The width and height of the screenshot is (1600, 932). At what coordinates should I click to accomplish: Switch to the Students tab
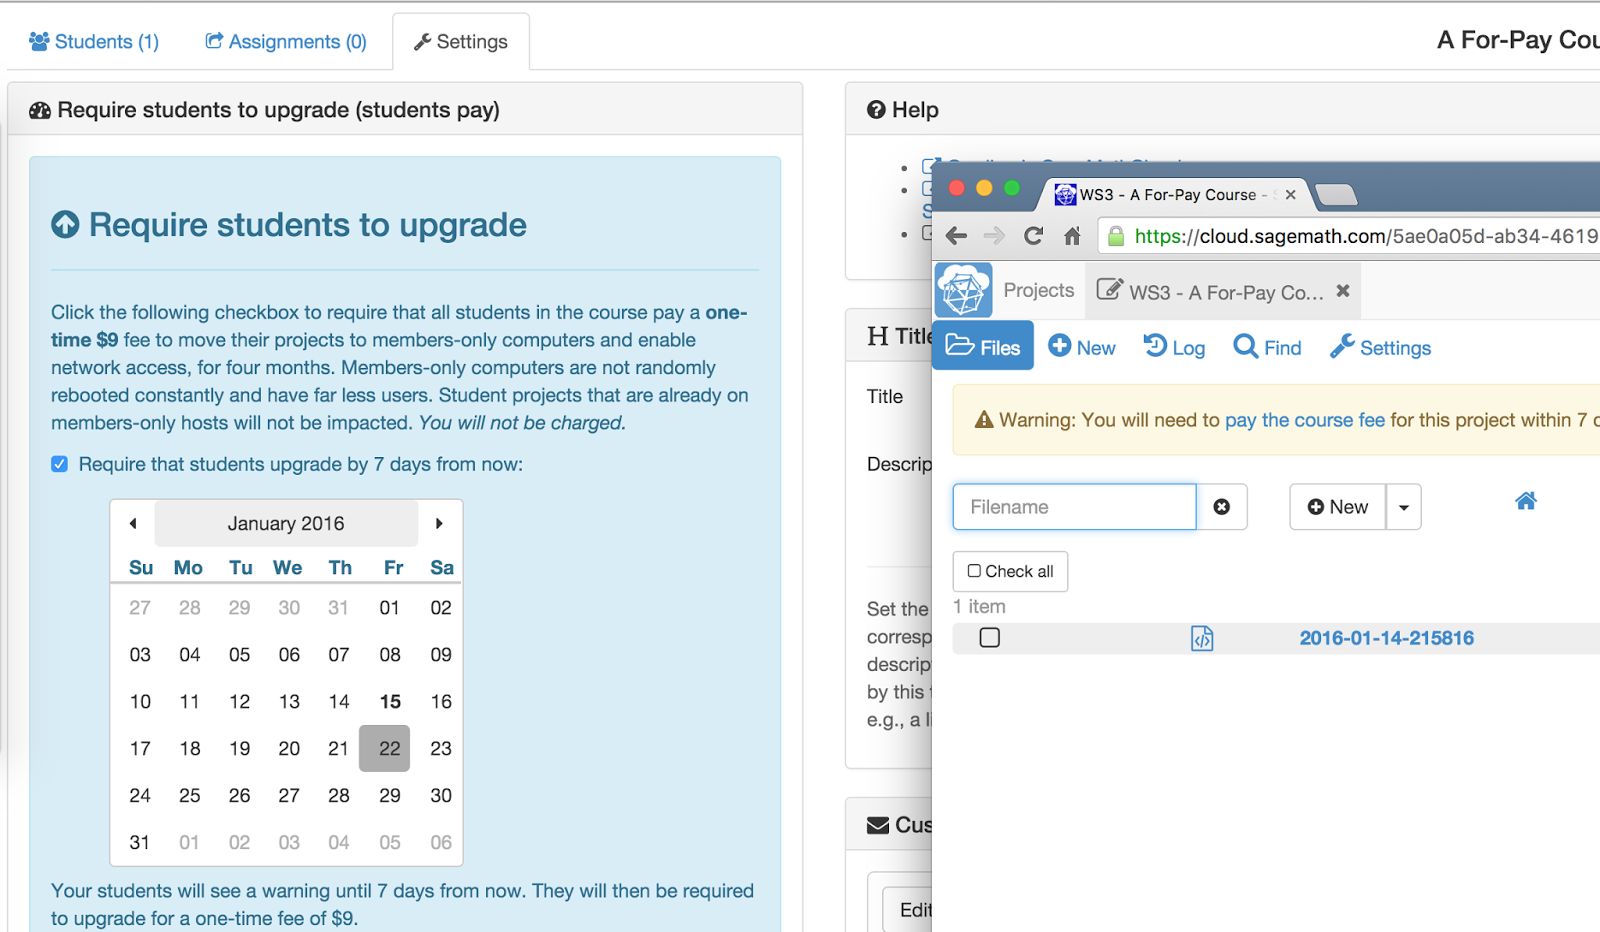point(93,41)
